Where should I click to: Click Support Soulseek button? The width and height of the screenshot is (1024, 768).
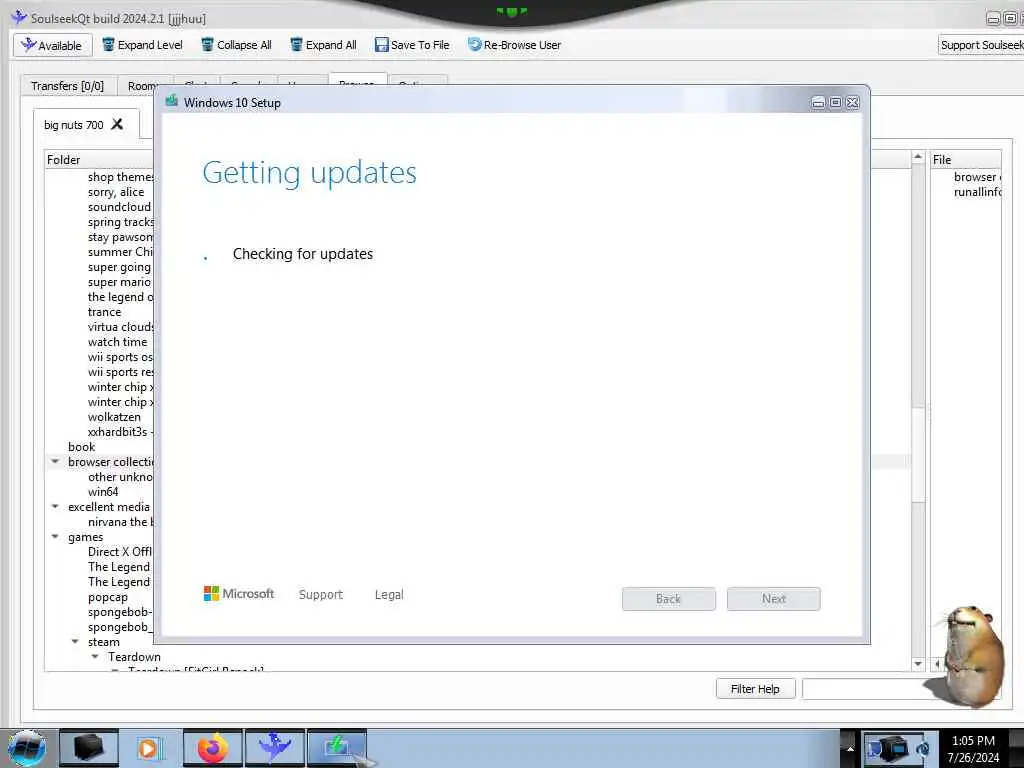(981, 45)
